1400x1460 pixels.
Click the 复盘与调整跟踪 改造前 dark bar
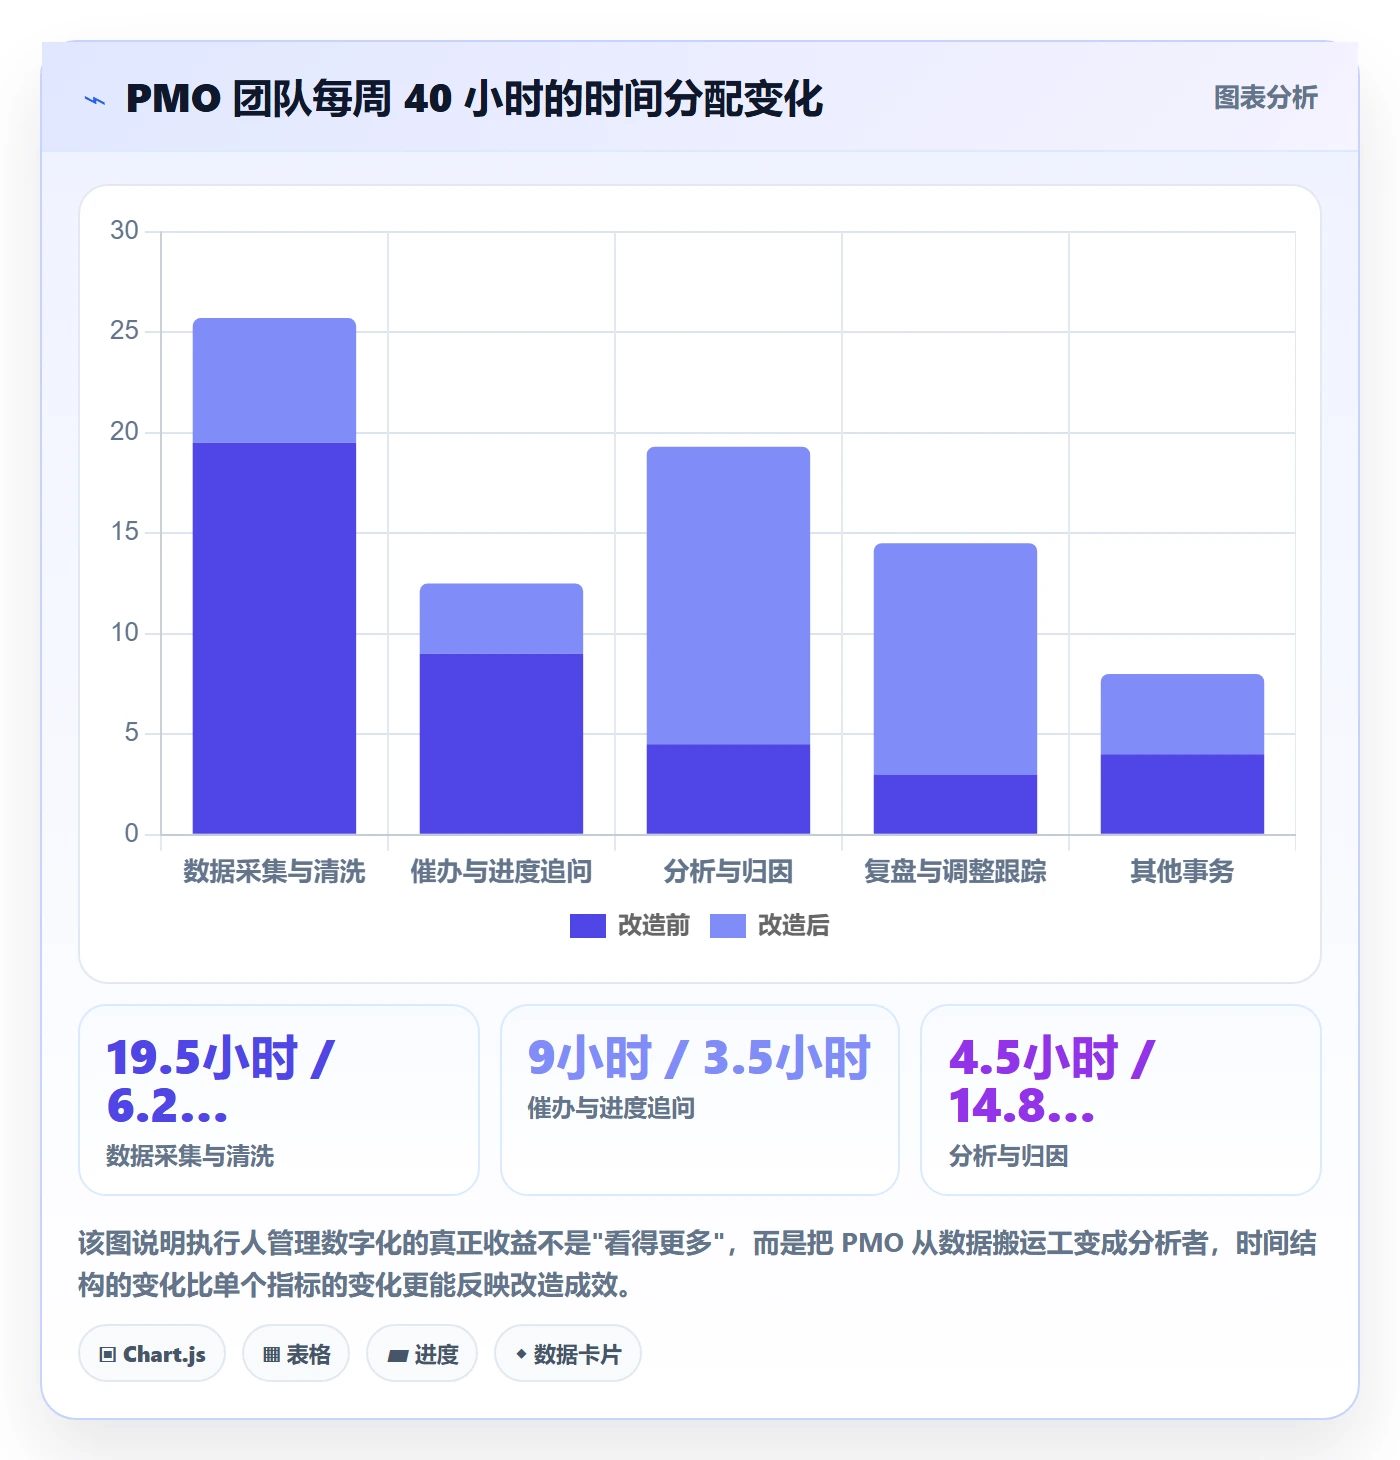(955, 804)
